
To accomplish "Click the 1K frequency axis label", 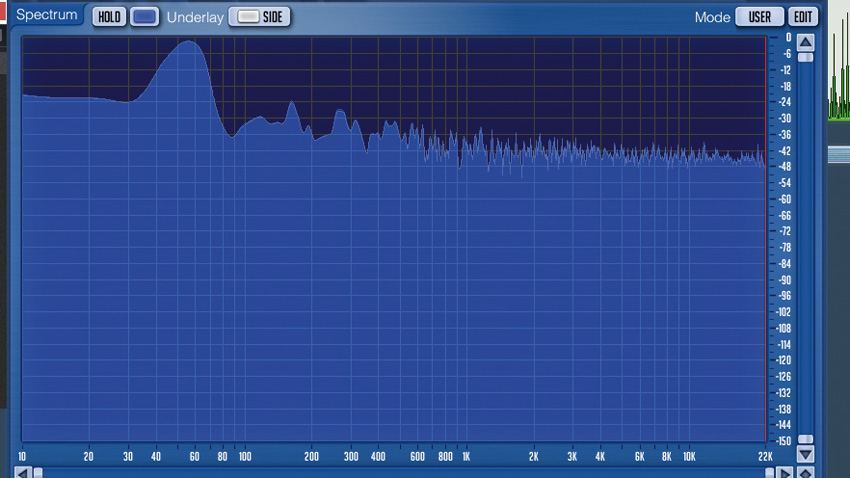I will click(466, 457).
